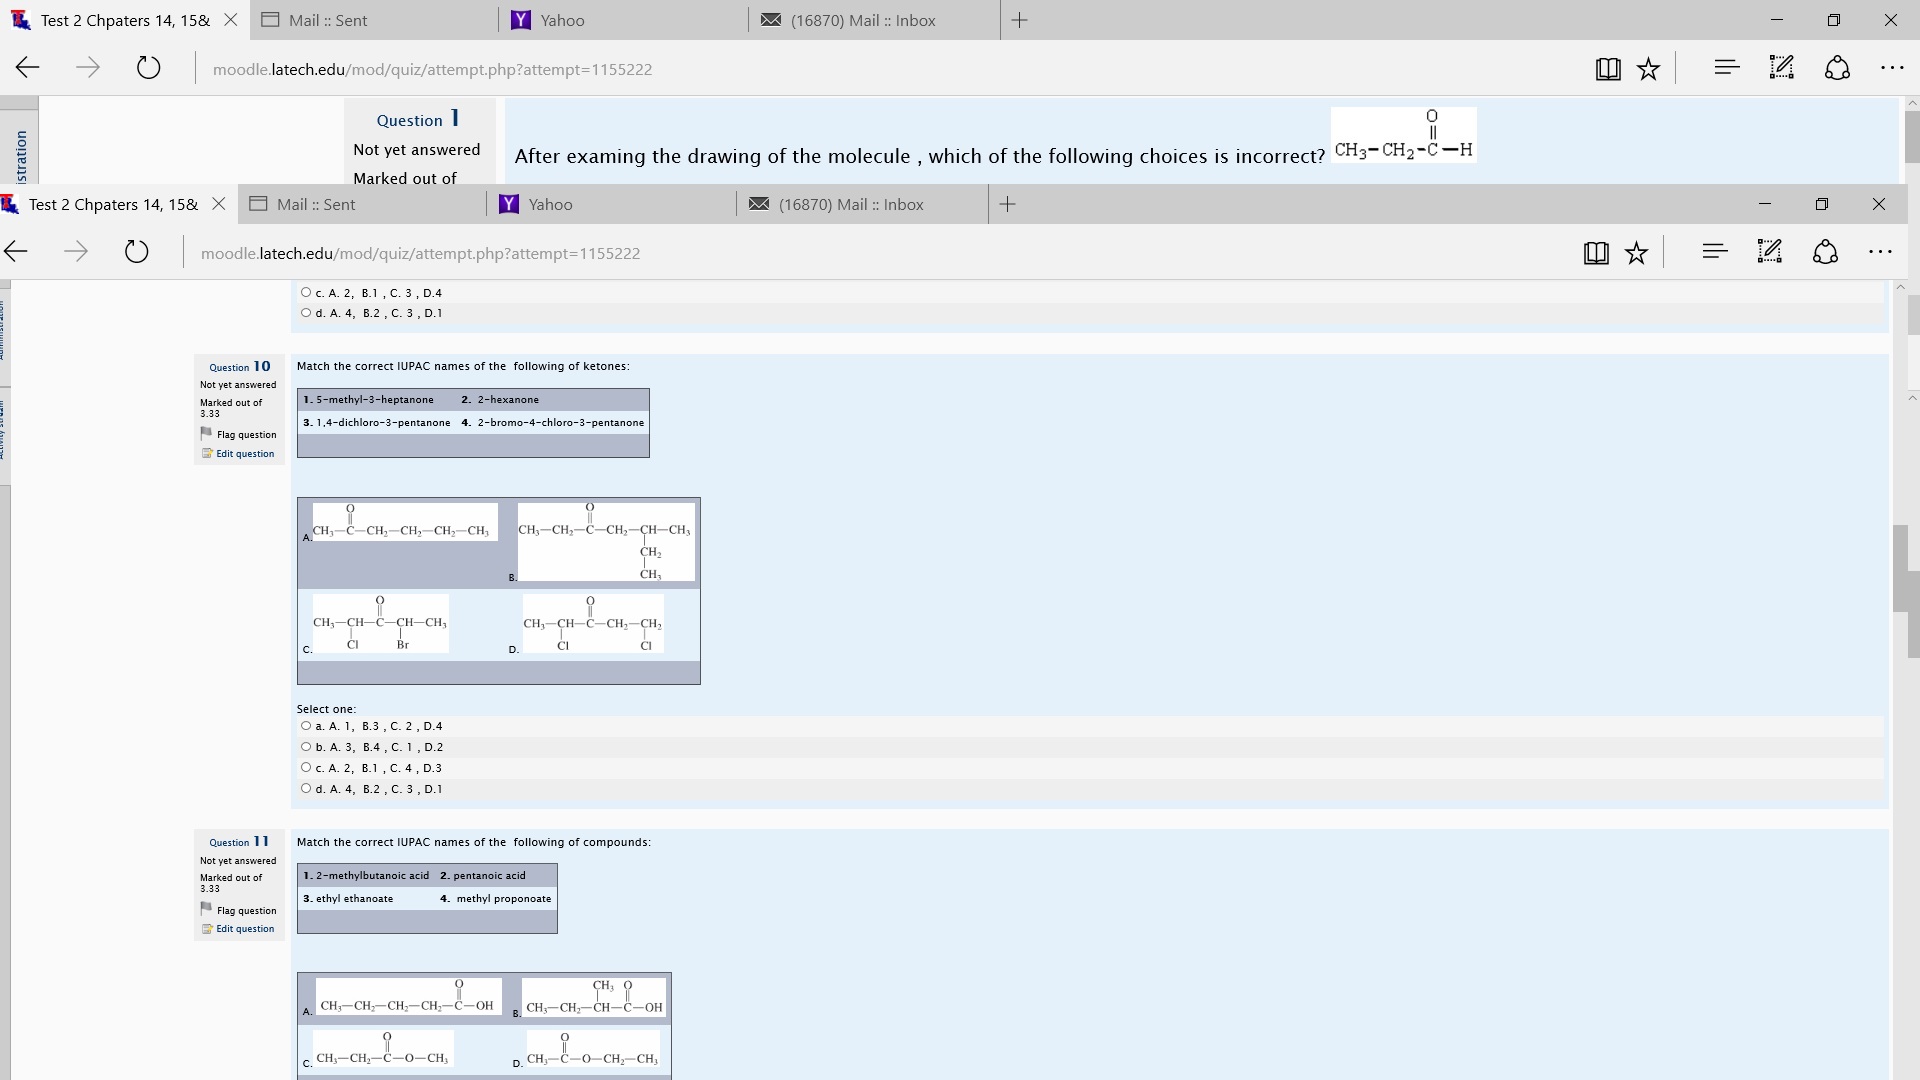Switch to Mail :: Inbox tab in front window
The width and height of the screenshot is (1920, 1080).
(x=862, y=204)
